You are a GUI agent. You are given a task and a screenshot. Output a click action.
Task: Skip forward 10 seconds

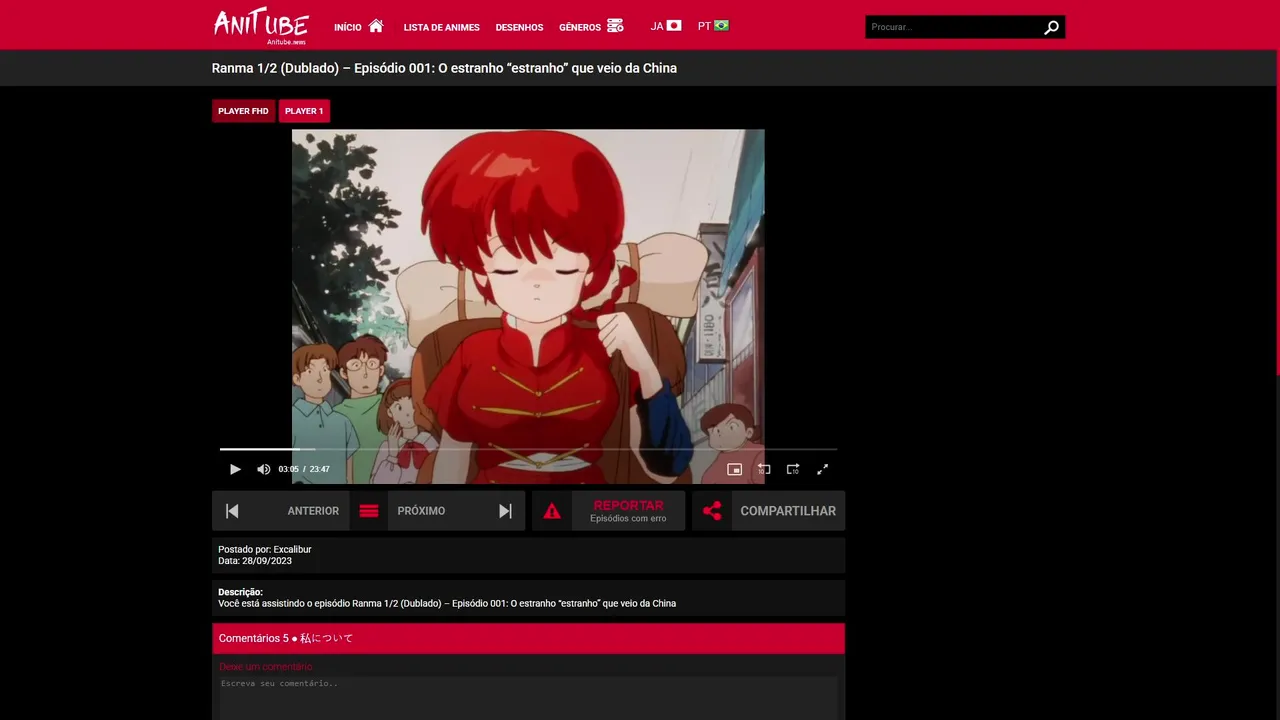click(x=793, y=469)
